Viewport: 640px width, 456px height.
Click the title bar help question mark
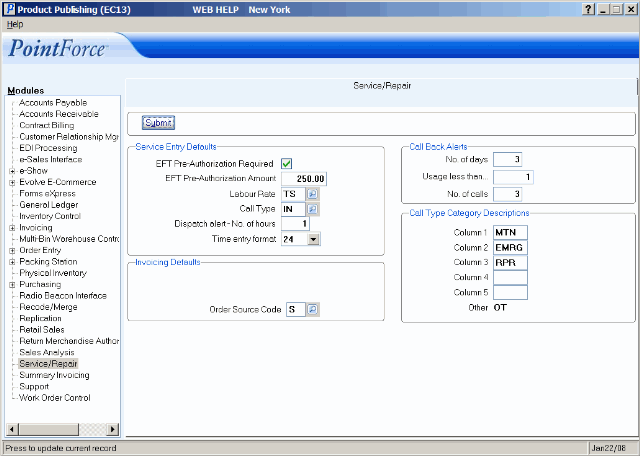tap(588, 9)
